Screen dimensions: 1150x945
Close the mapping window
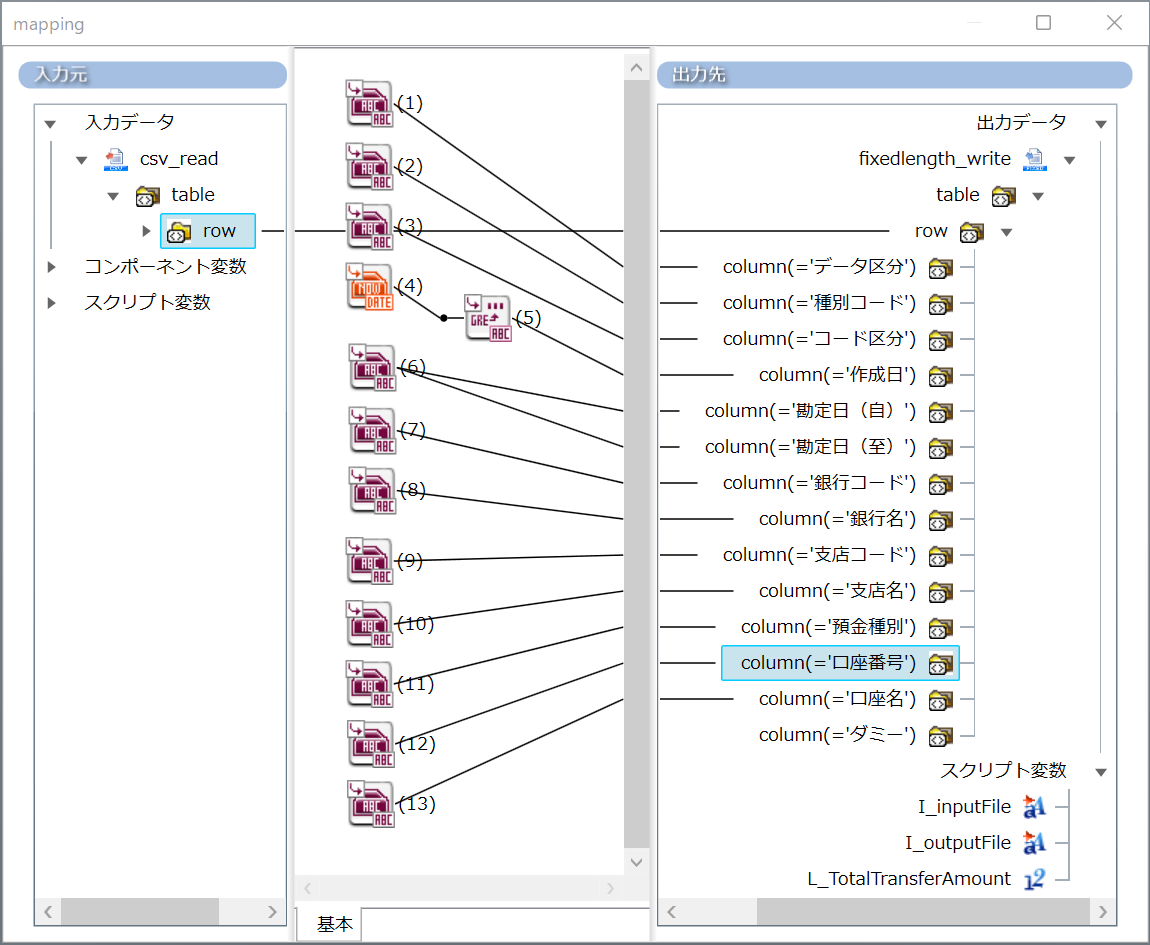pos(1114,23)
